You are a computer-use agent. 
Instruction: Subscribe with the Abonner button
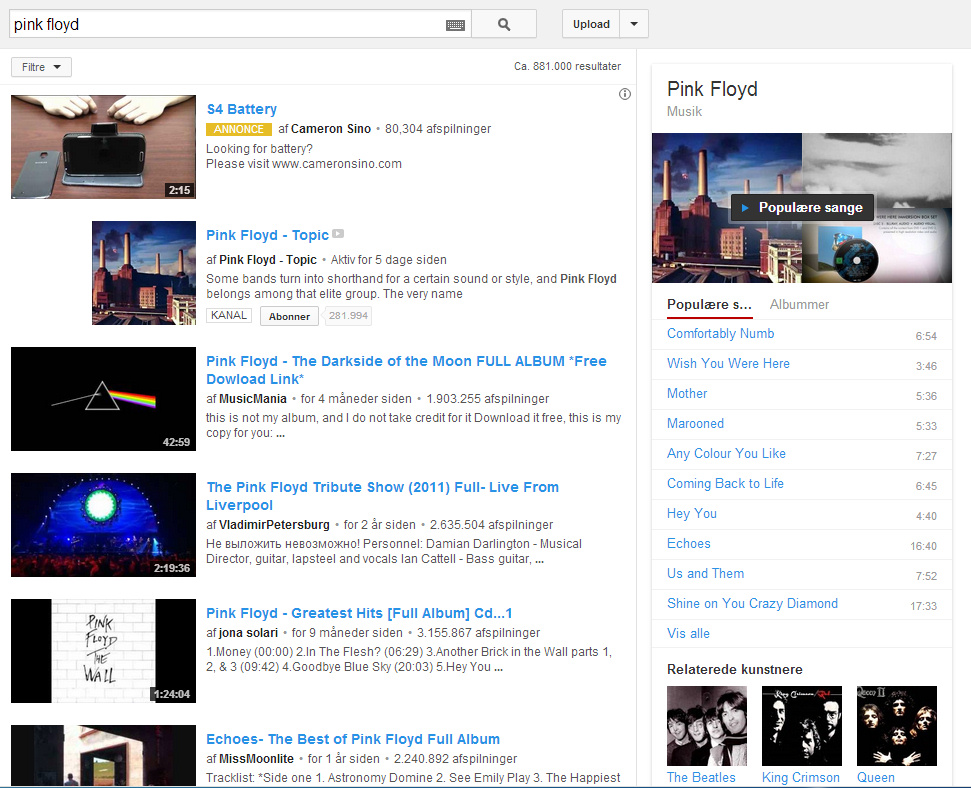coord(289,316)
